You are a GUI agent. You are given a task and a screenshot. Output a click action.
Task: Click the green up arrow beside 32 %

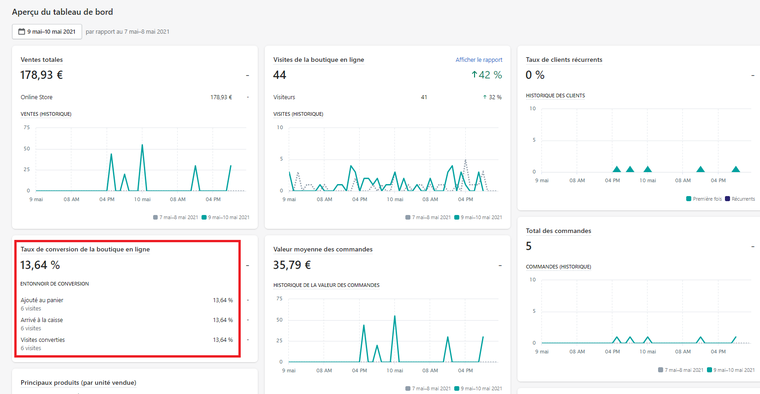[x=484, y=97]
